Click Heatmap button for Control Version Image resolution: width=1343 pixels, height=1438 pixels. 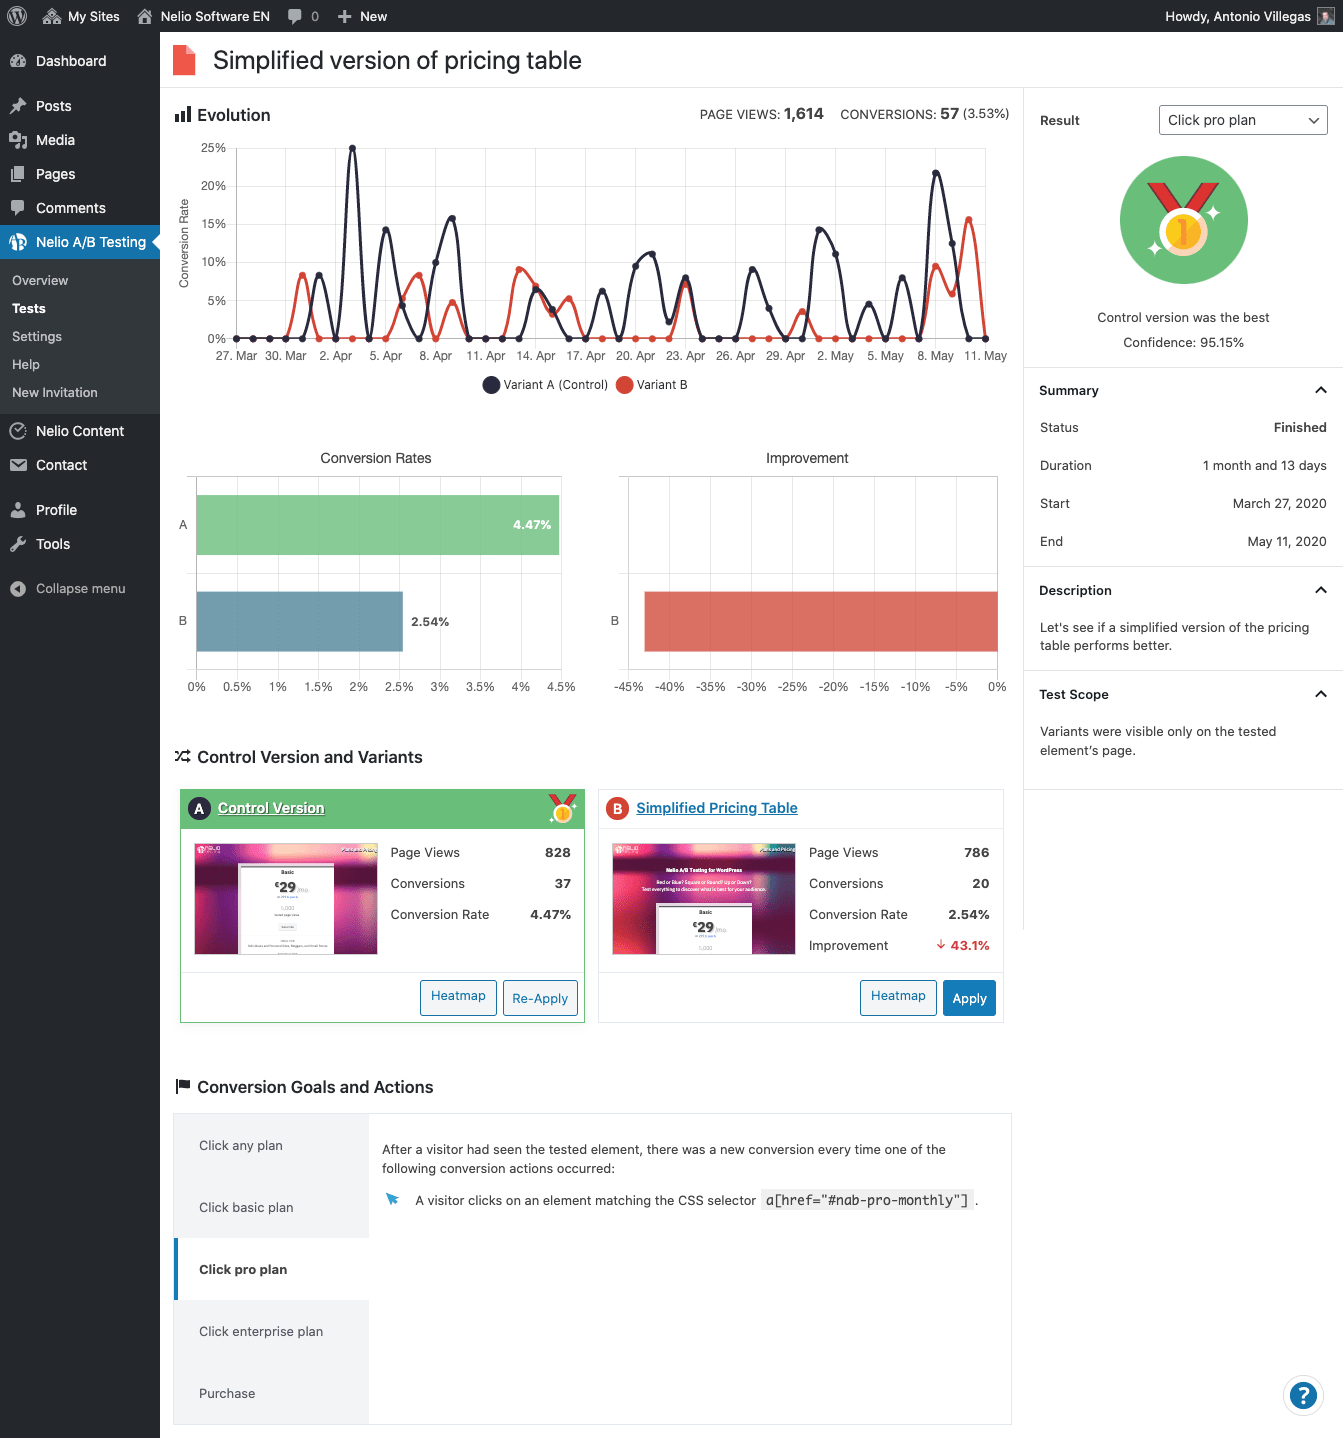(458, 997)
